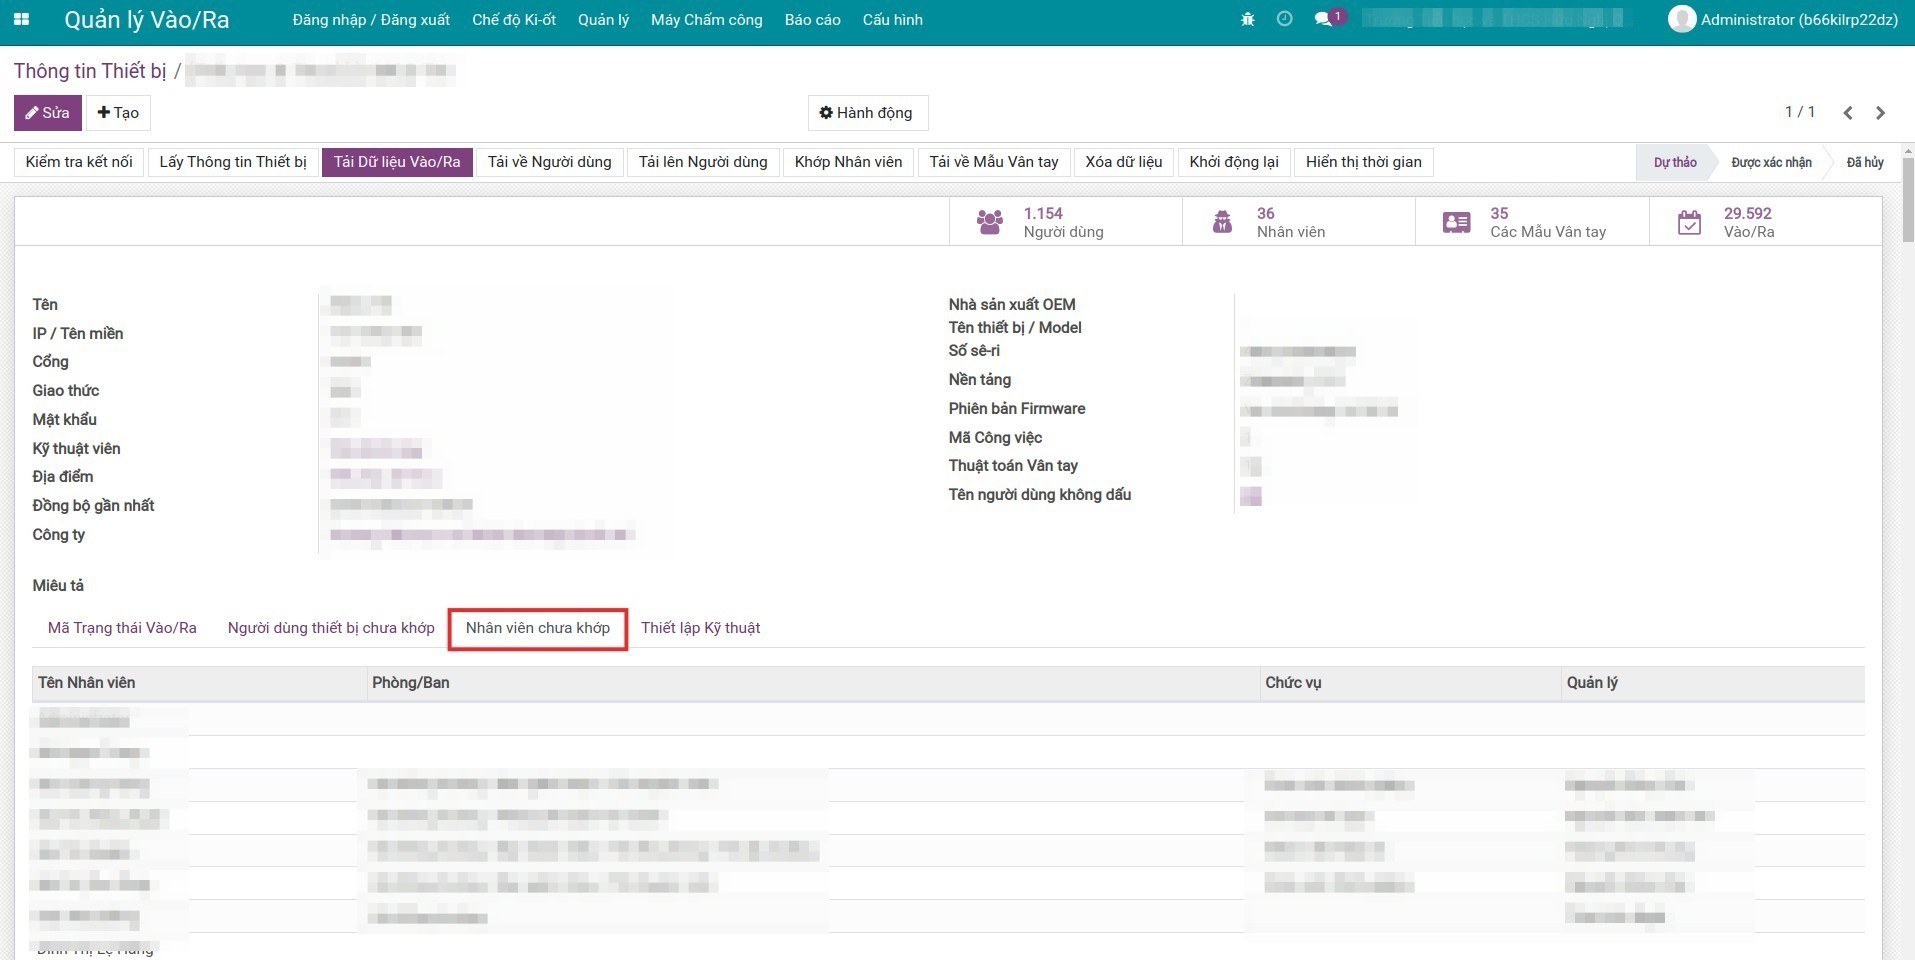
Task: Open the Cấu hình menu
Action: click(892, 19)
